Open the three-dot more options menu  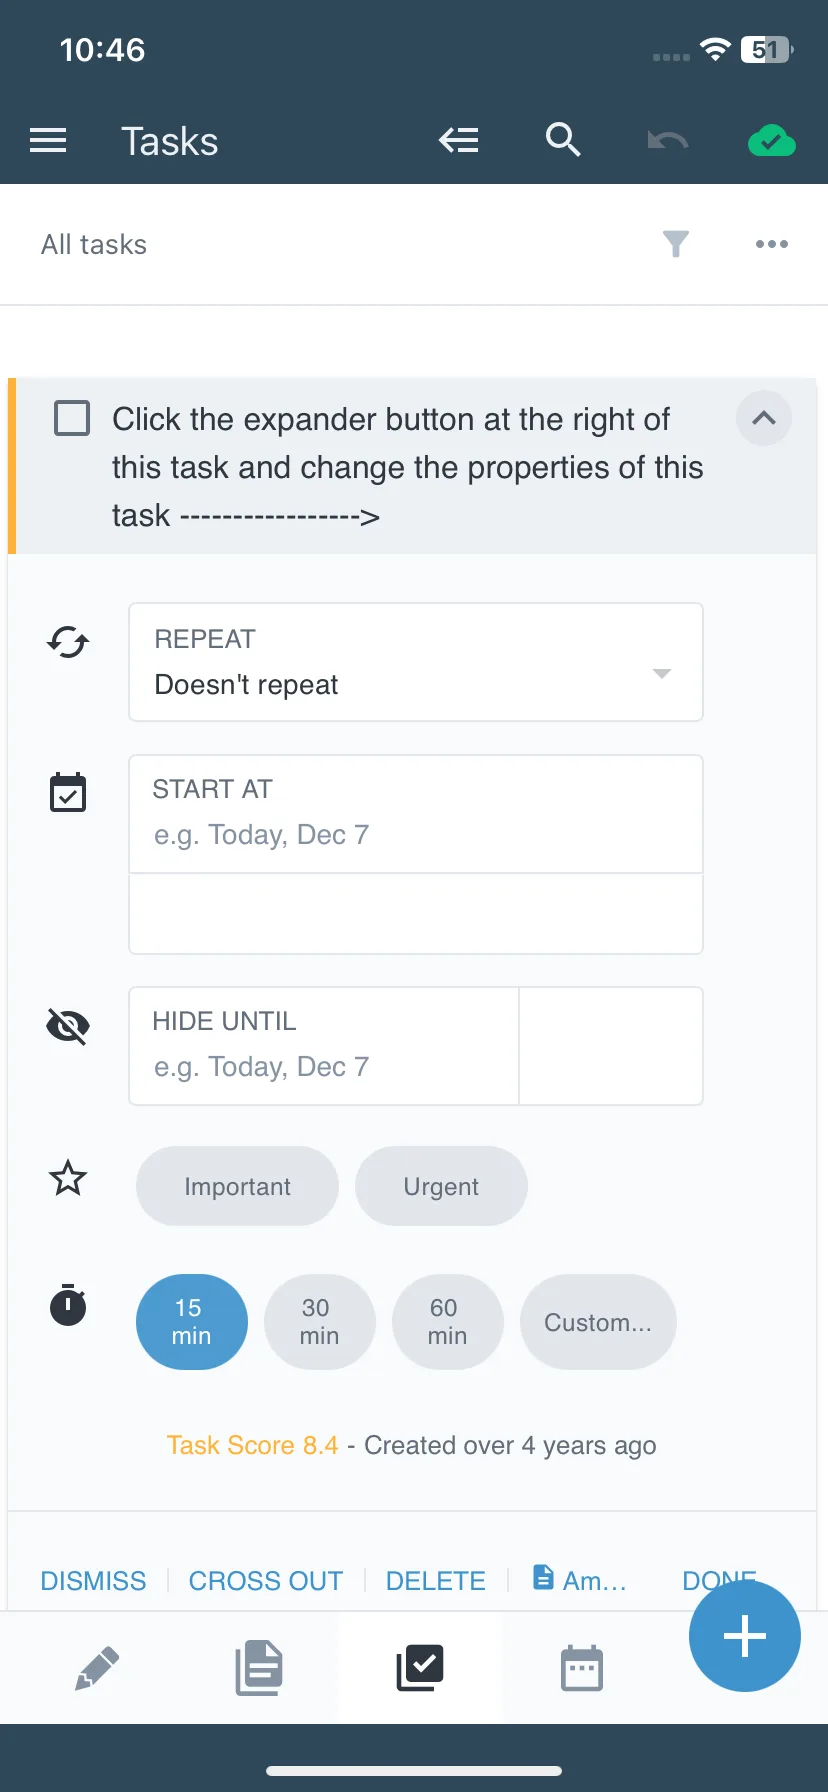coord(772,244)
